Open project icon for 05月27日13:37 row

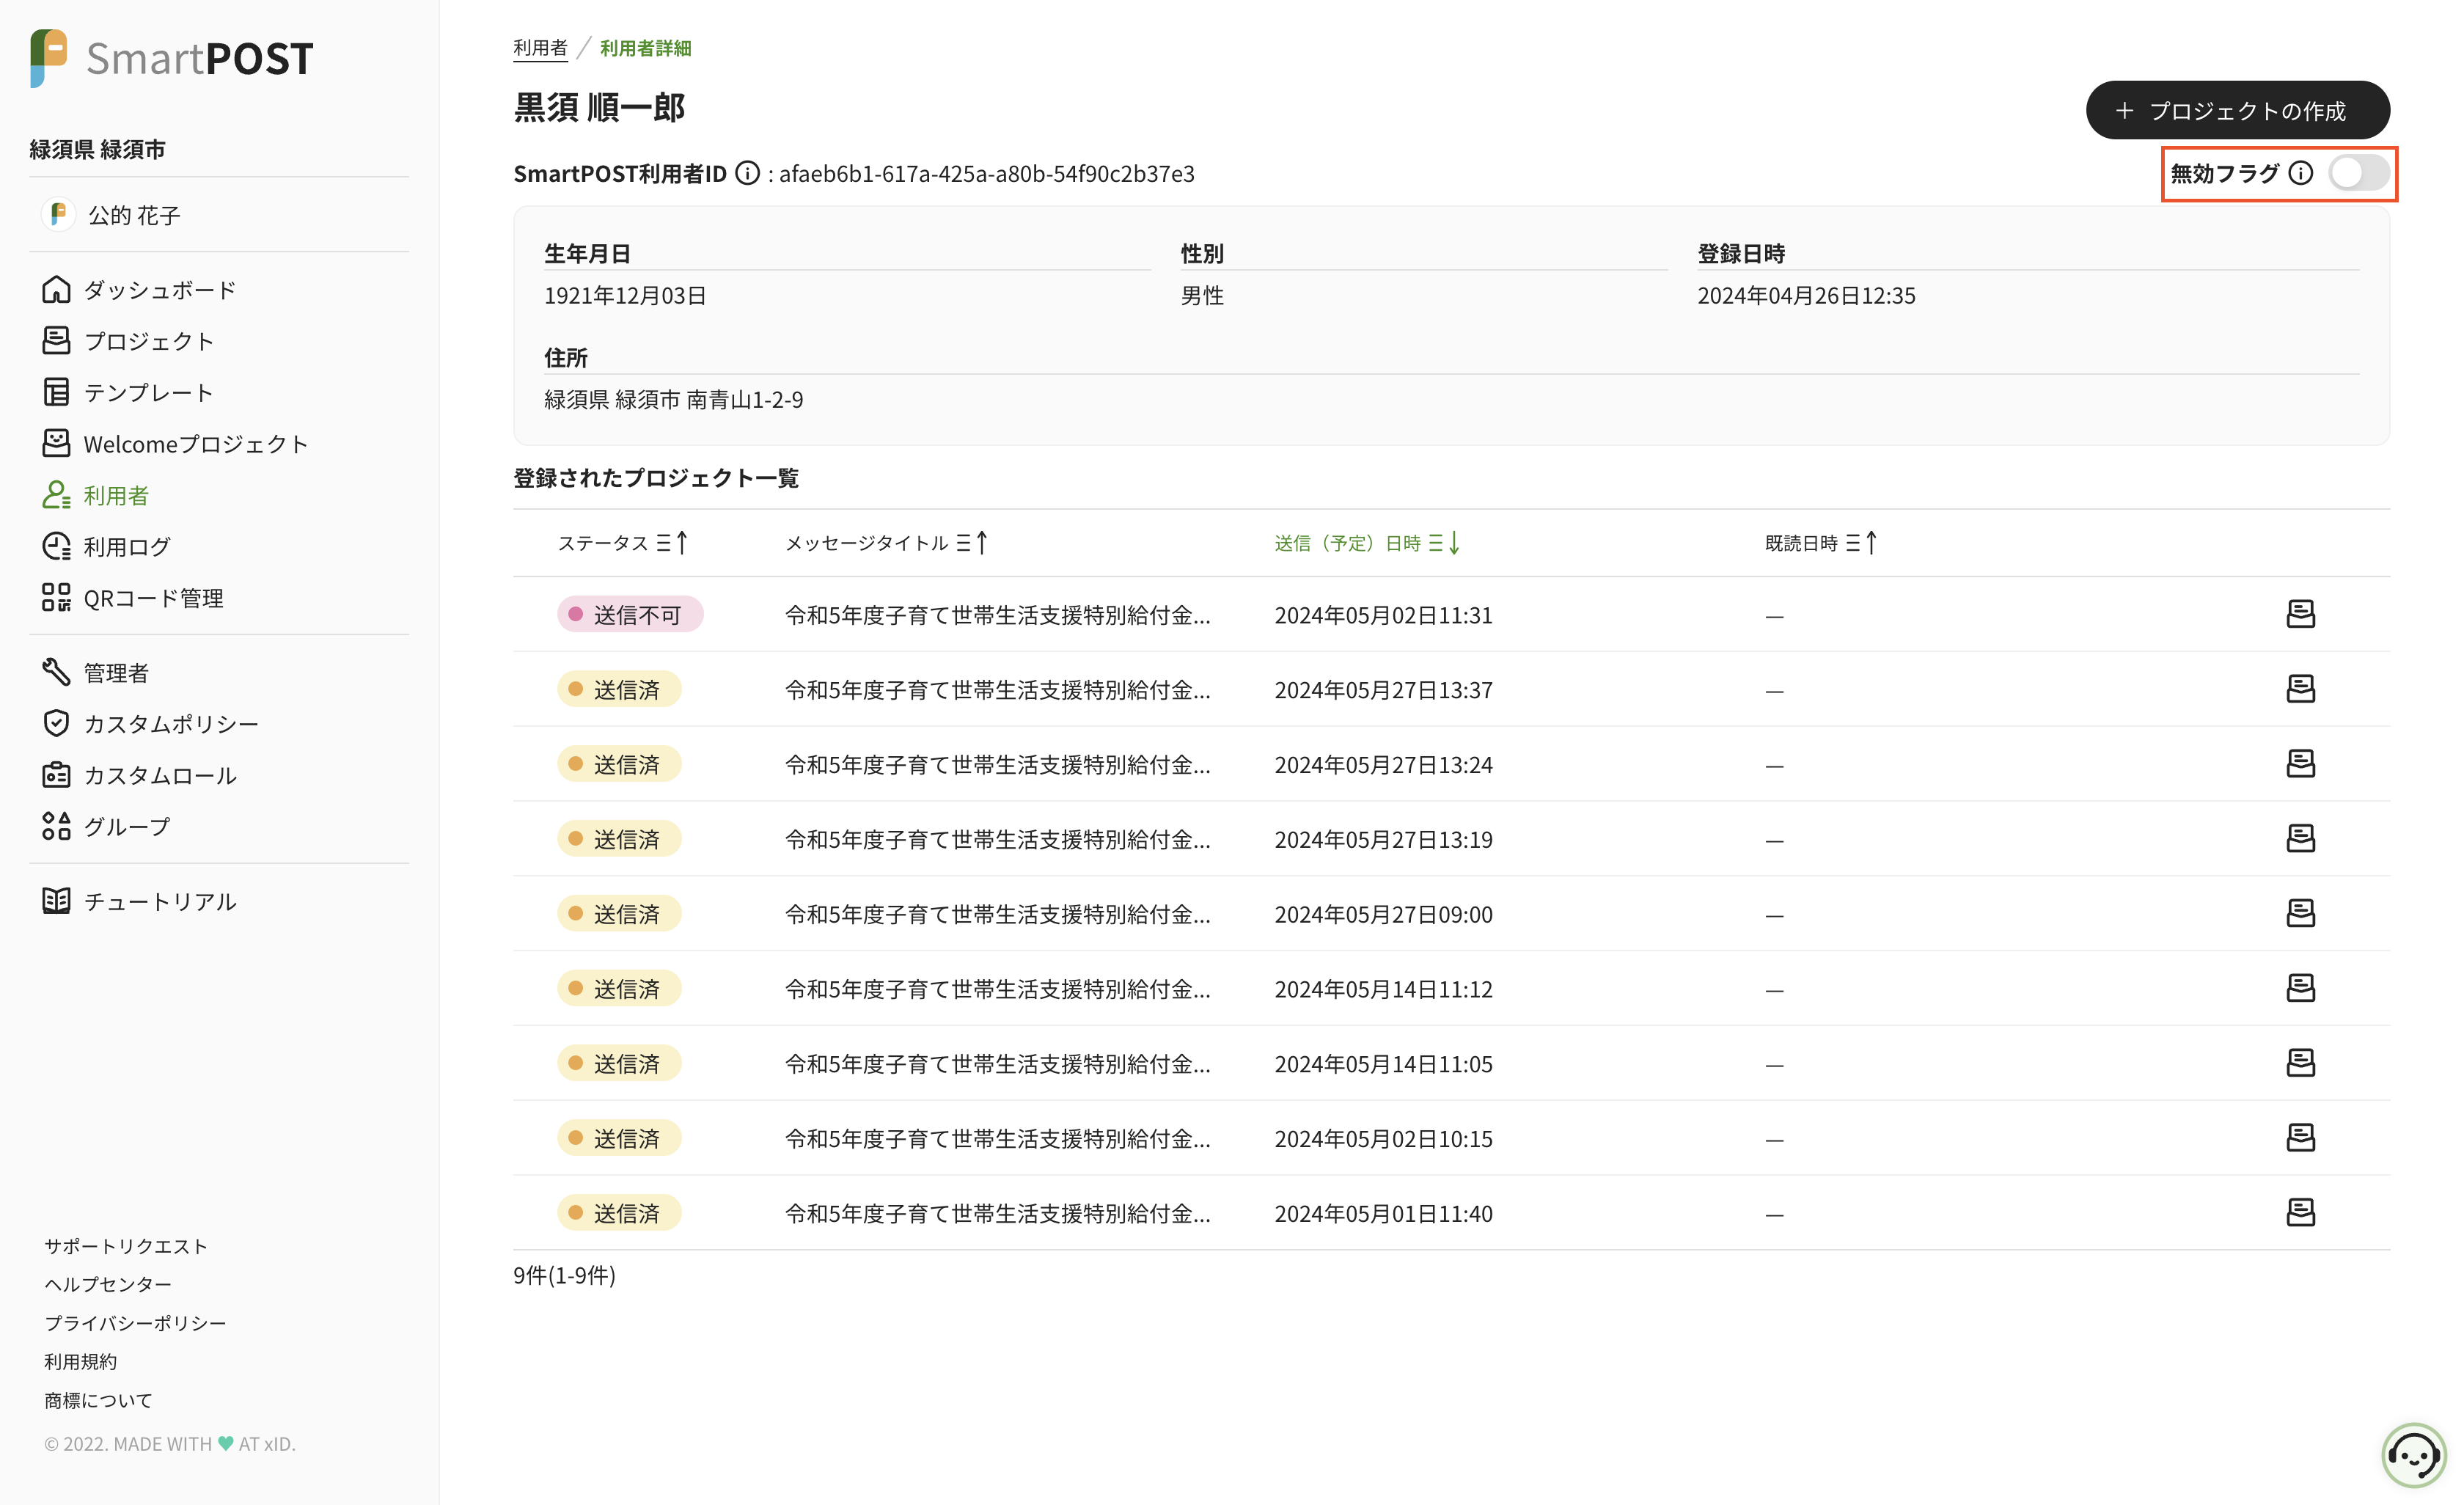(2300, 689)
